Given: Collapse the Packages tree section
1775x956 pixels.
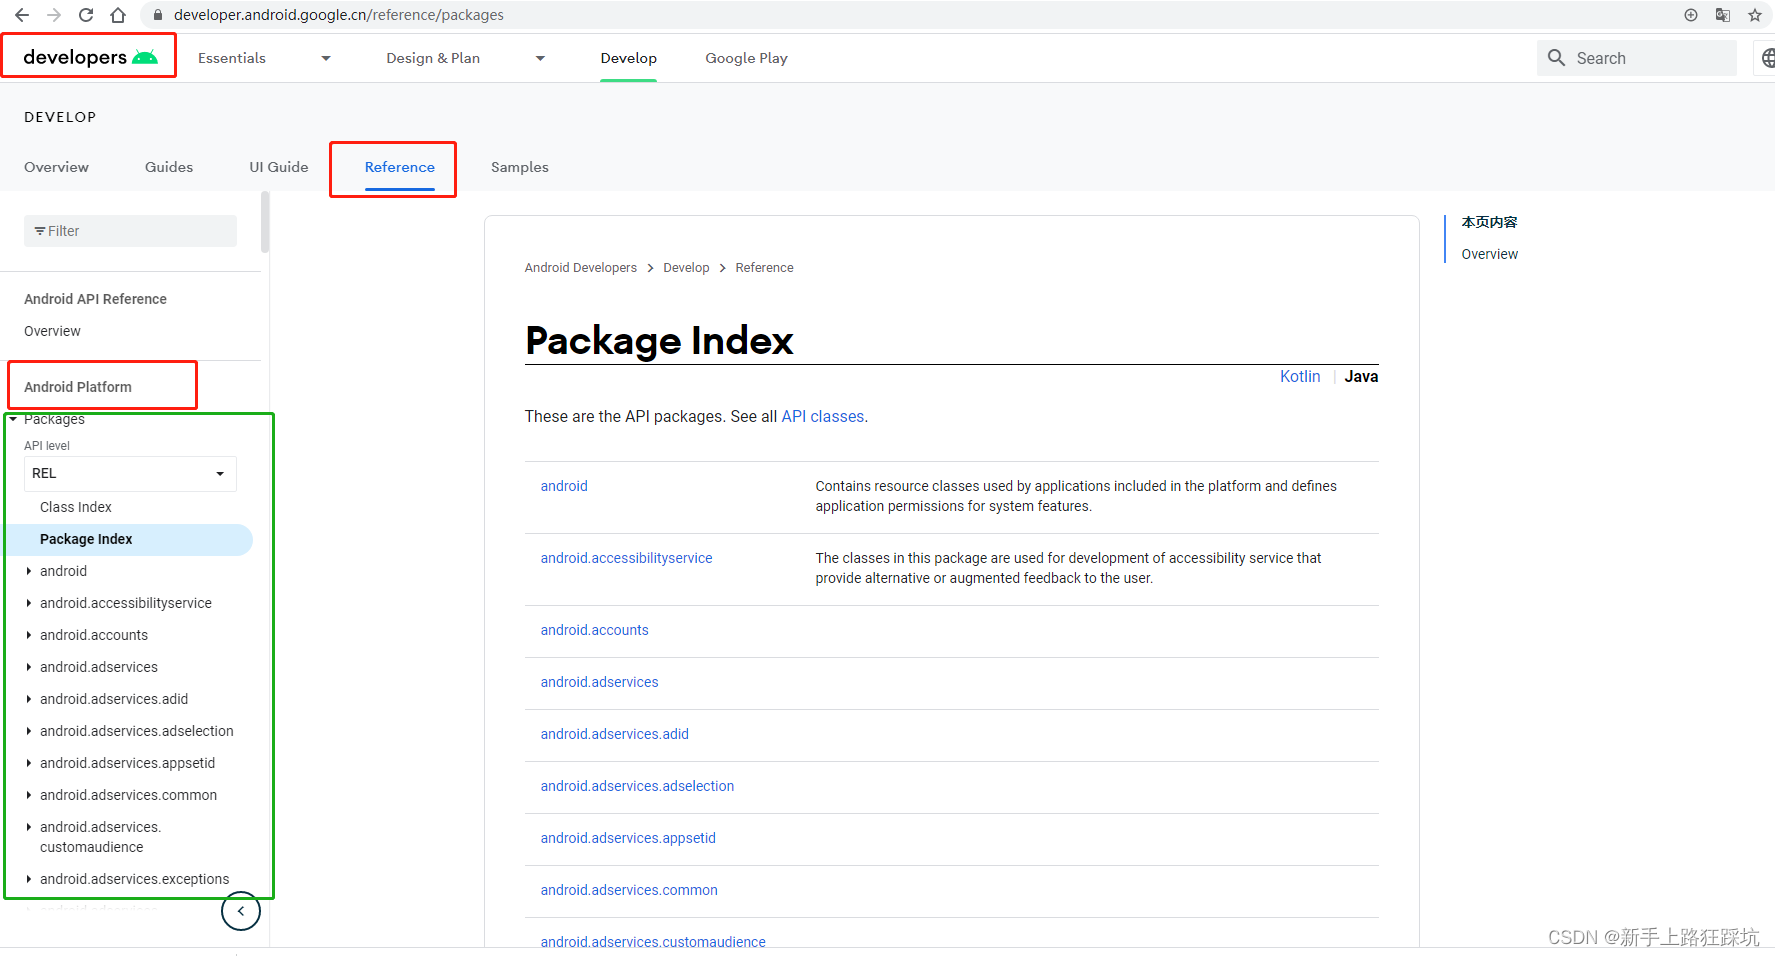Looking at the screenshot, I should coord(13,419).
